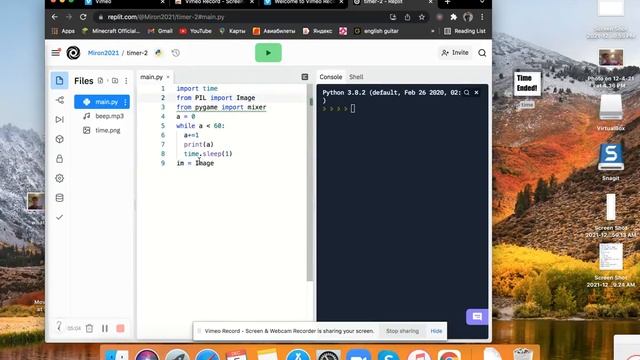The image size is (640, 360).
Task: Open the Packages cube sidebar icon
Action: tap(60, 139)
